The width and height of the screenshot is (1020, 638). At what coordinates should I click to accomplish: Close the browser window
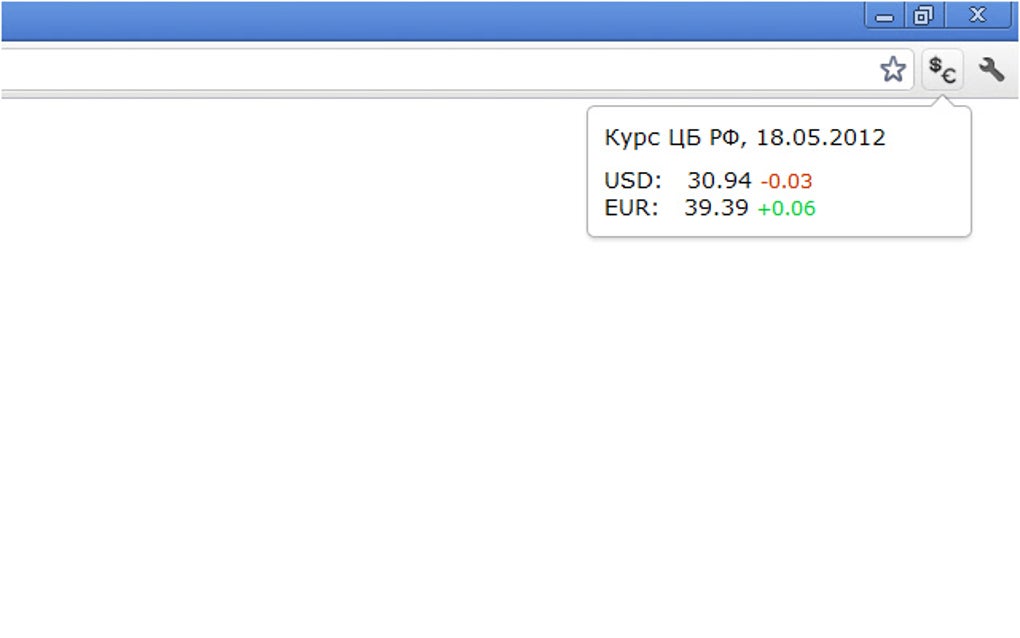(x=977, y=15)
